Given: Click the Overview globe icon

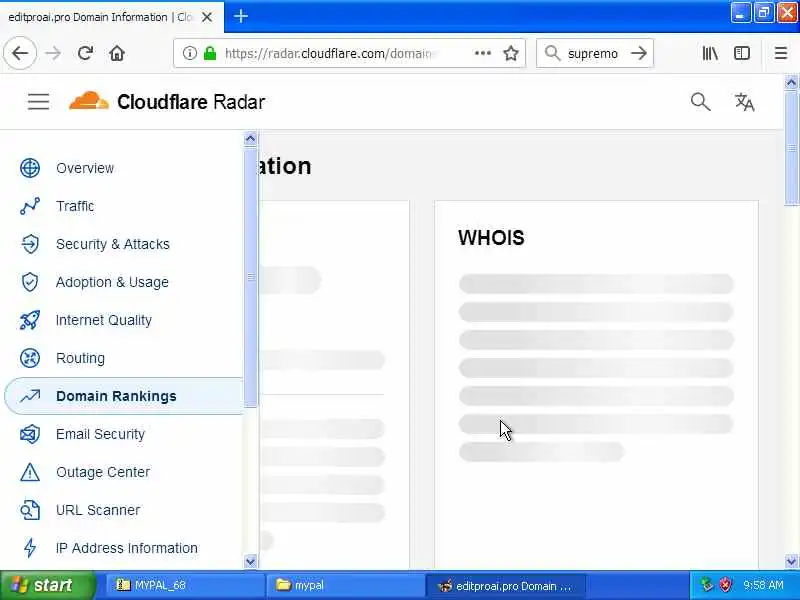Looking at the screenshot, I should pyautogui.click(x=30, y=168).
